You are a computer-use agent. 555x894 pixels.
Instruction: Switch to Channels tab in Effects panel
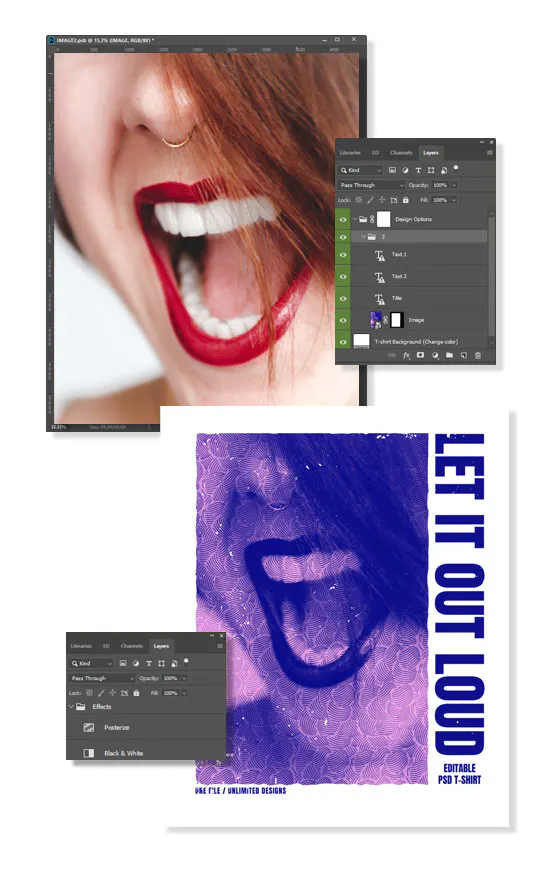pyautogui.click(x=132, y=646)
